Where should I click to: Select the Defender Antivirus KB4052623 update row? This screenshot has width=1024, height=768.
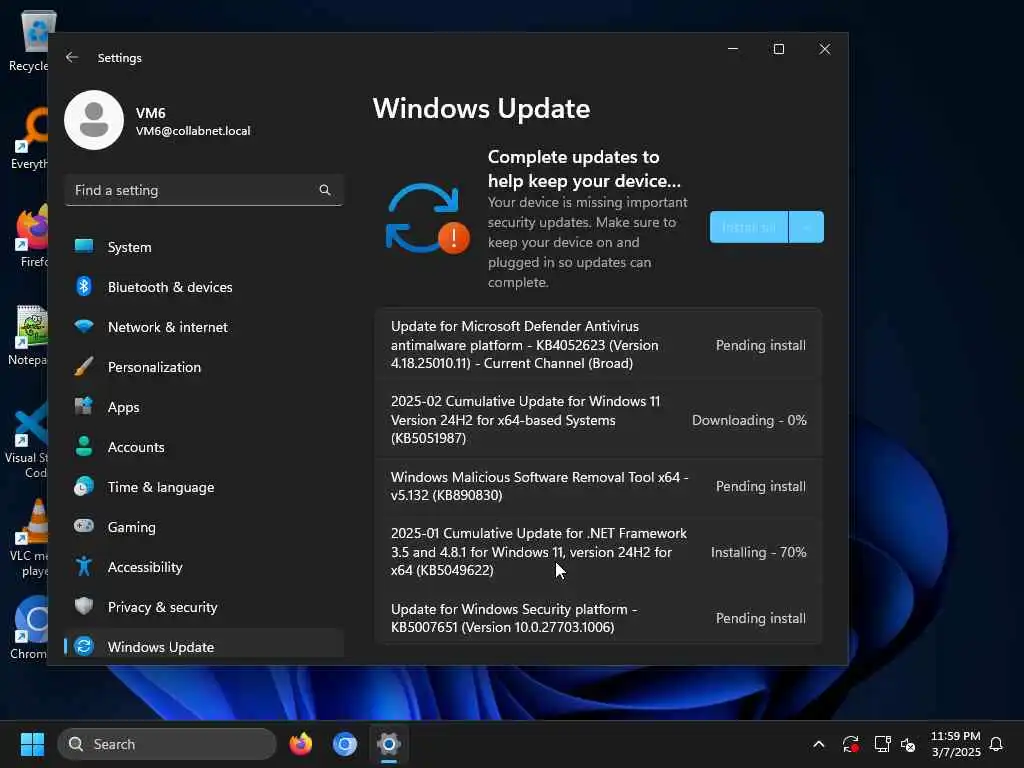[x=598, y=344]
